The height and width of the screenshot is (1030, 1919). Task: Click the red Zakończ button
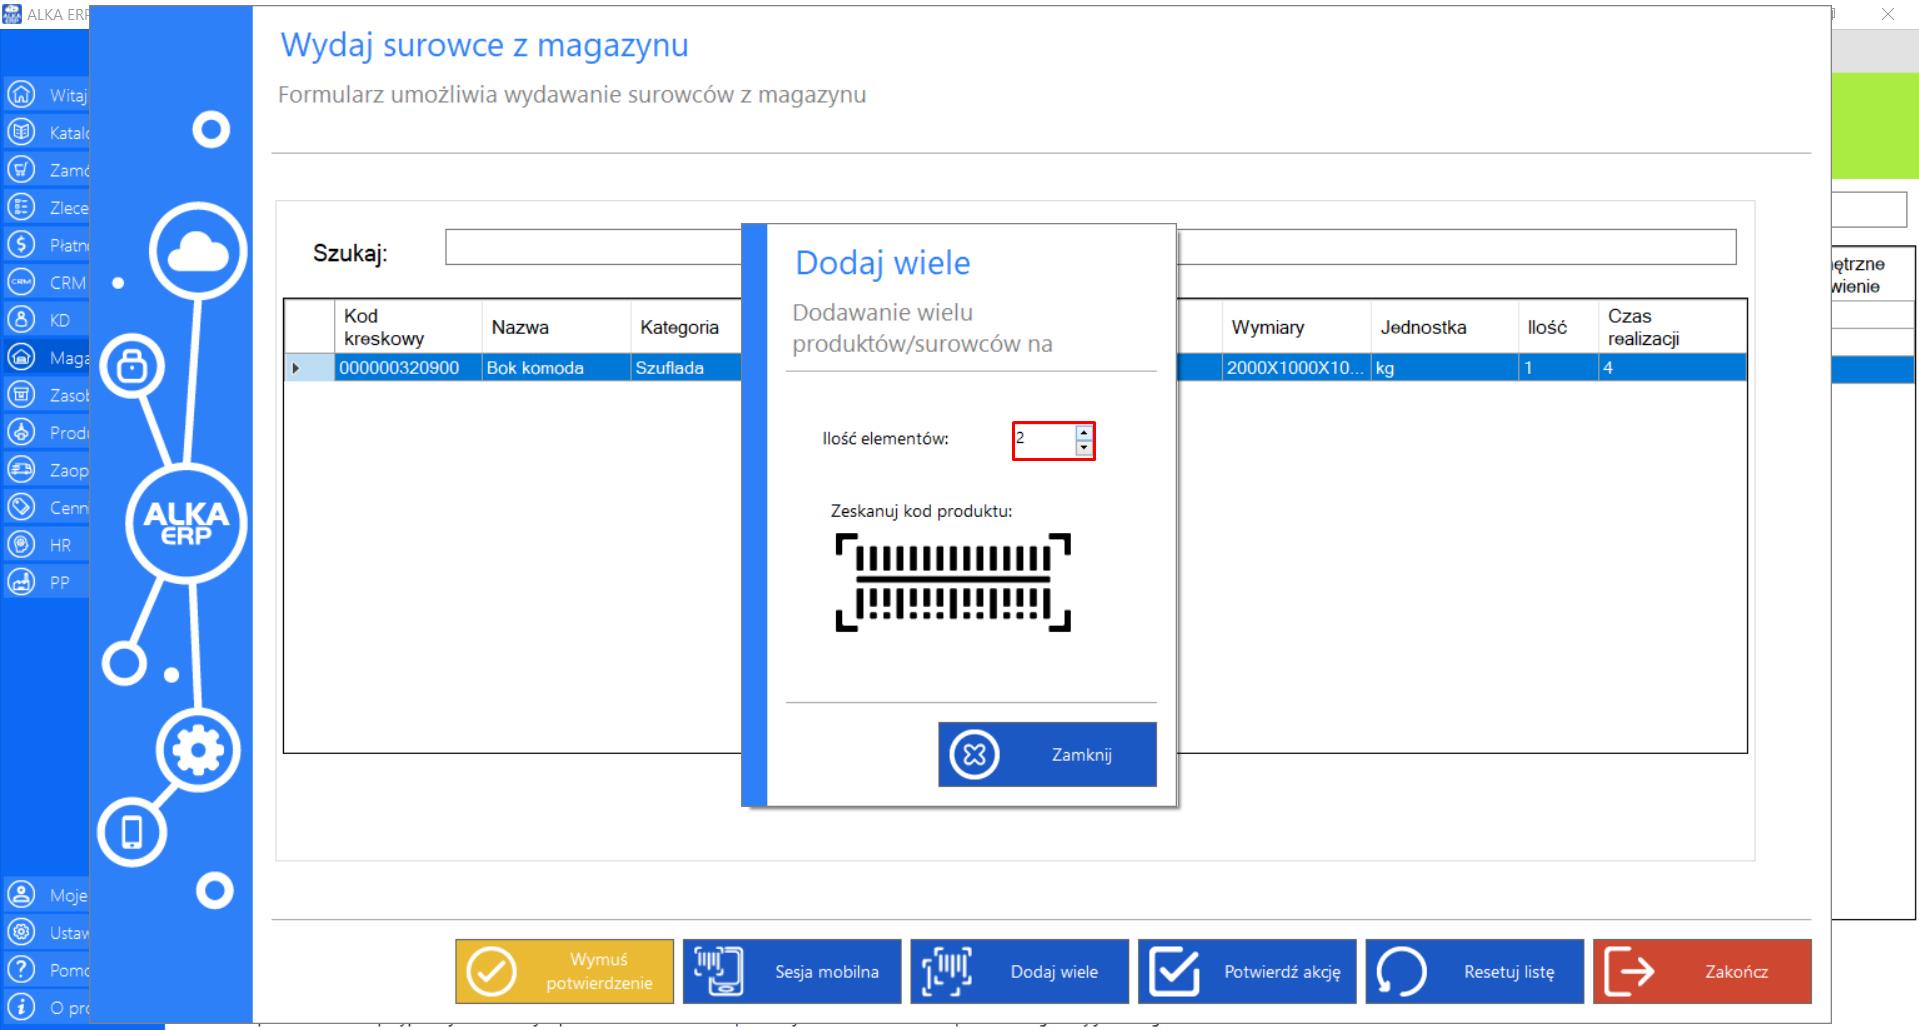(1702, 971)
